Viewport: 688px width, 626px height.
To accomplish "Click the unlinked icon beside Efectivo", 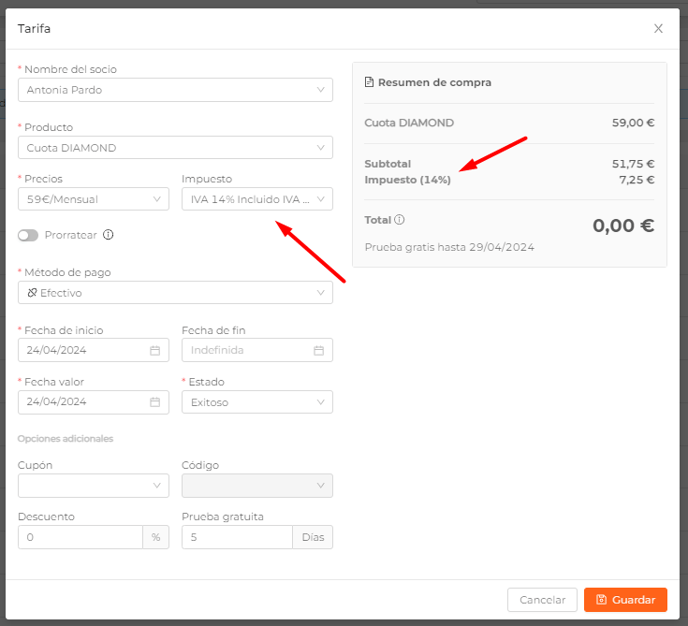I will (x=32, y=293).
